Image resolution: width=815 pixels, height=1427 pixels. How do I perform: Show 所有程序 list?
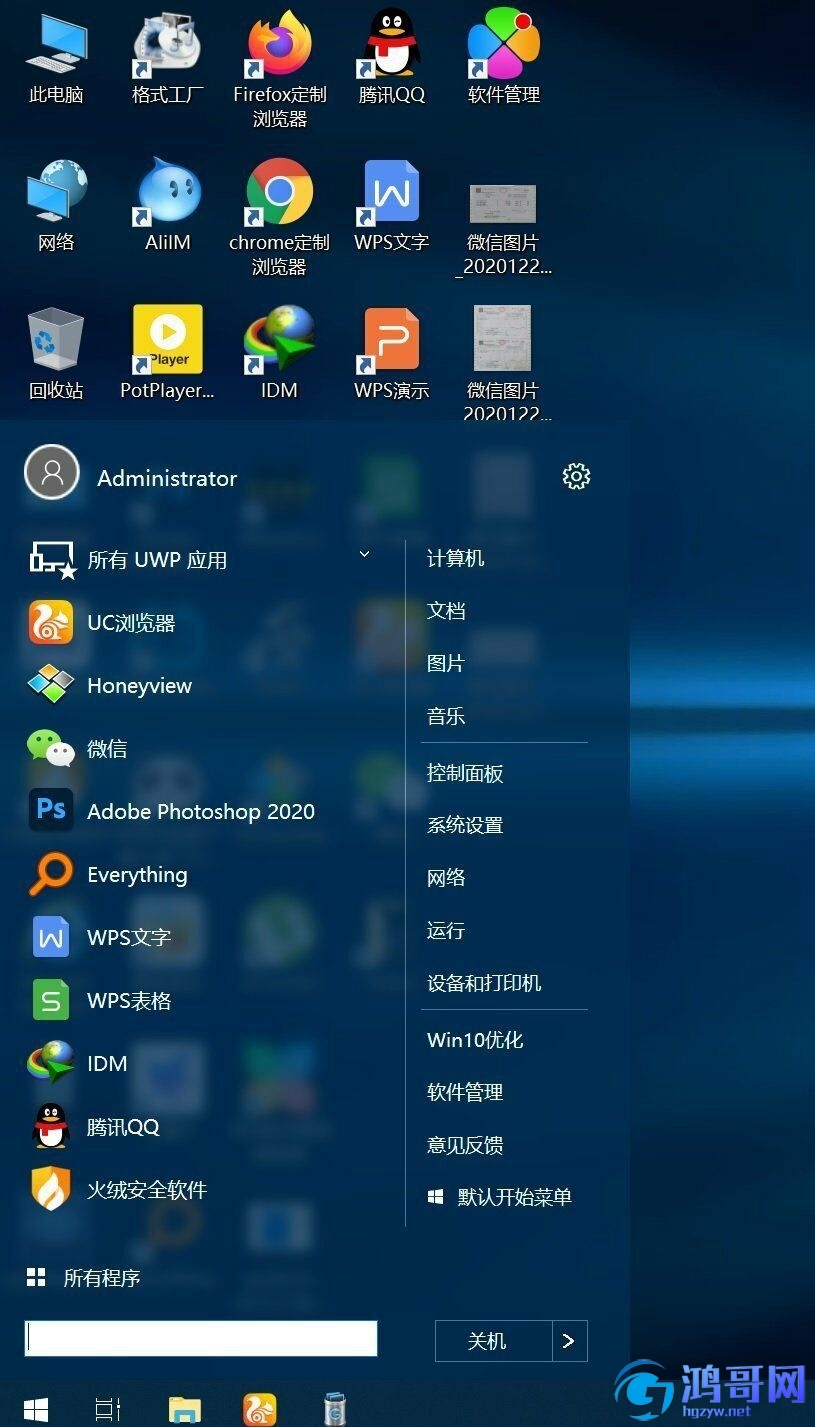84,1277
